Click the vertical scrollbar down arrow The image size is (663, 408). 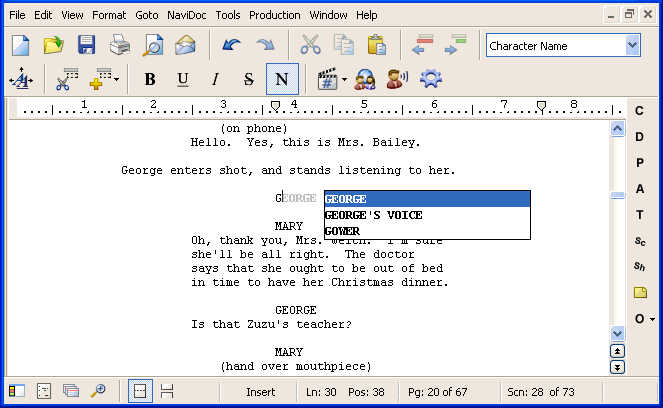pos(617,333)
